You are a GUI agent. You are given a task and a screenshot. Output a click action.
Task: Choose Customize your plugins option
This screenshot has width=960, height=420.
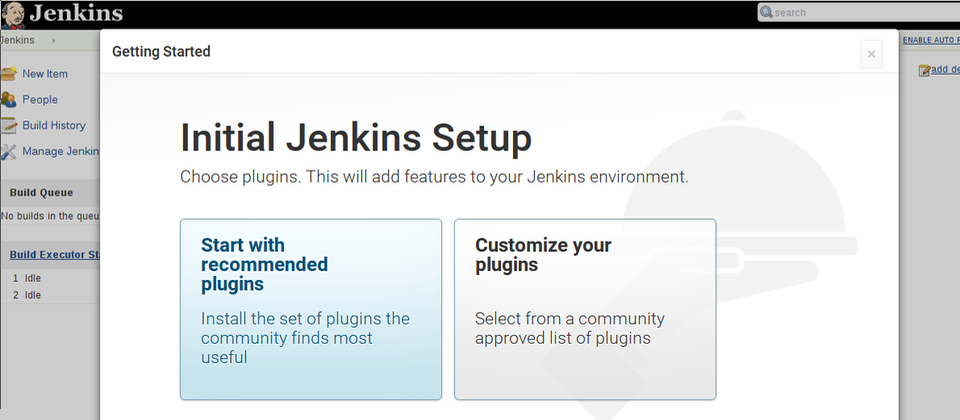[x=585, y=309]
